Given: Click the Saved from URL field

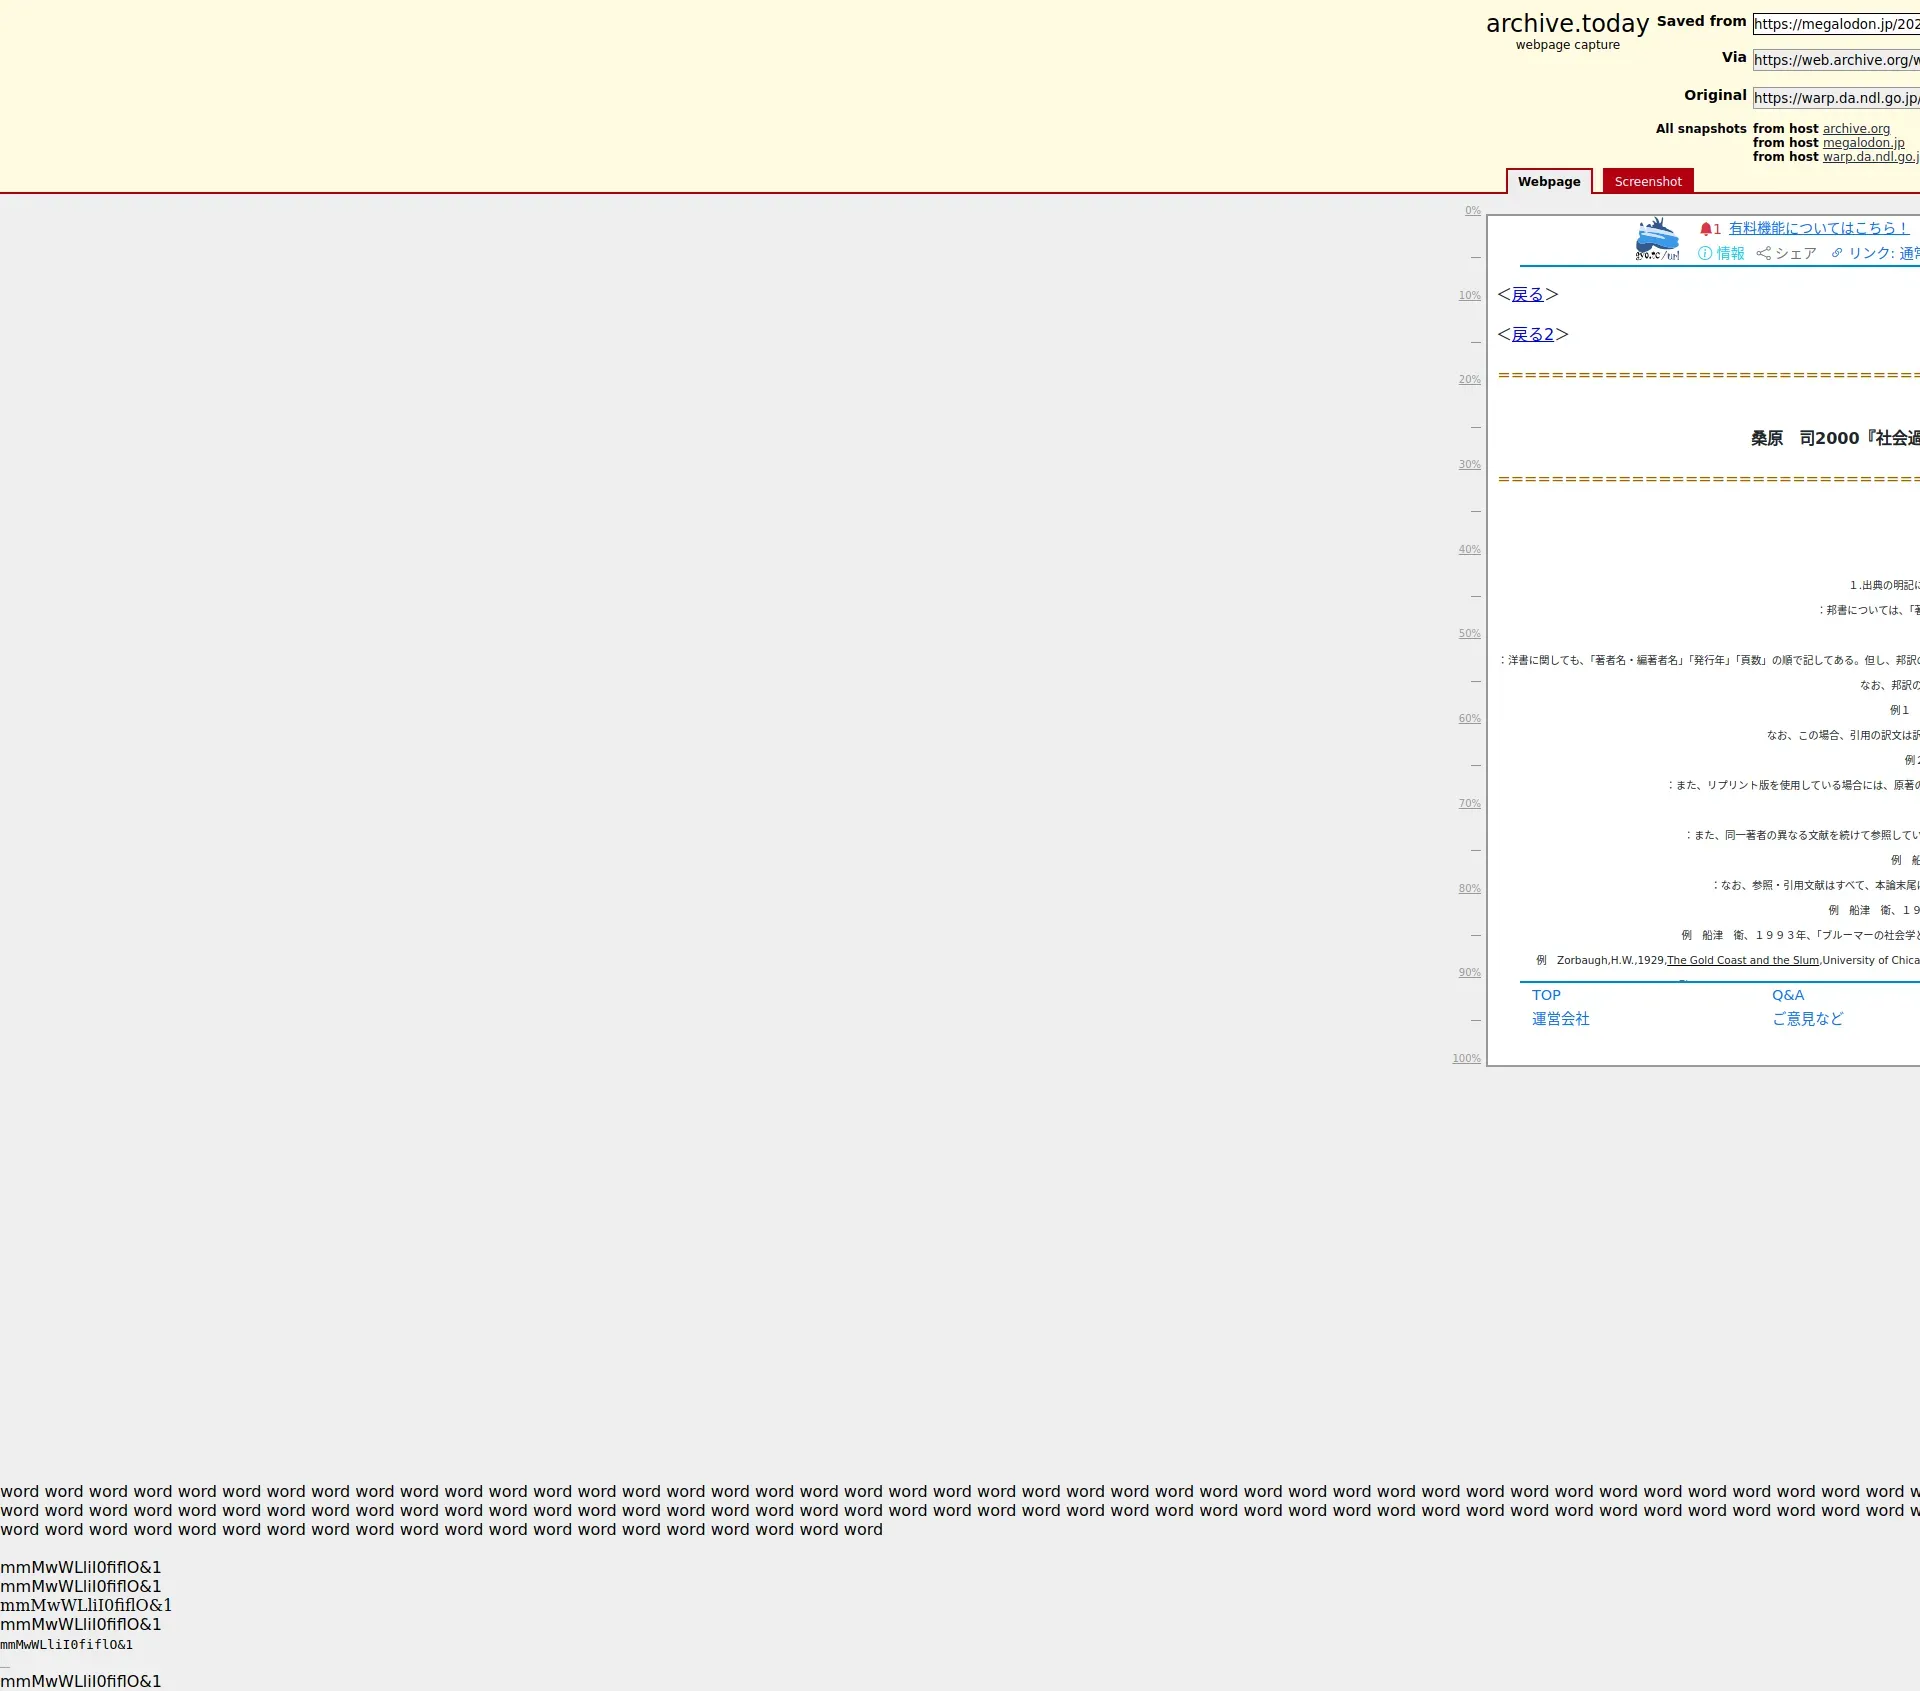Looking at the screenshot, I should 1836,24.
